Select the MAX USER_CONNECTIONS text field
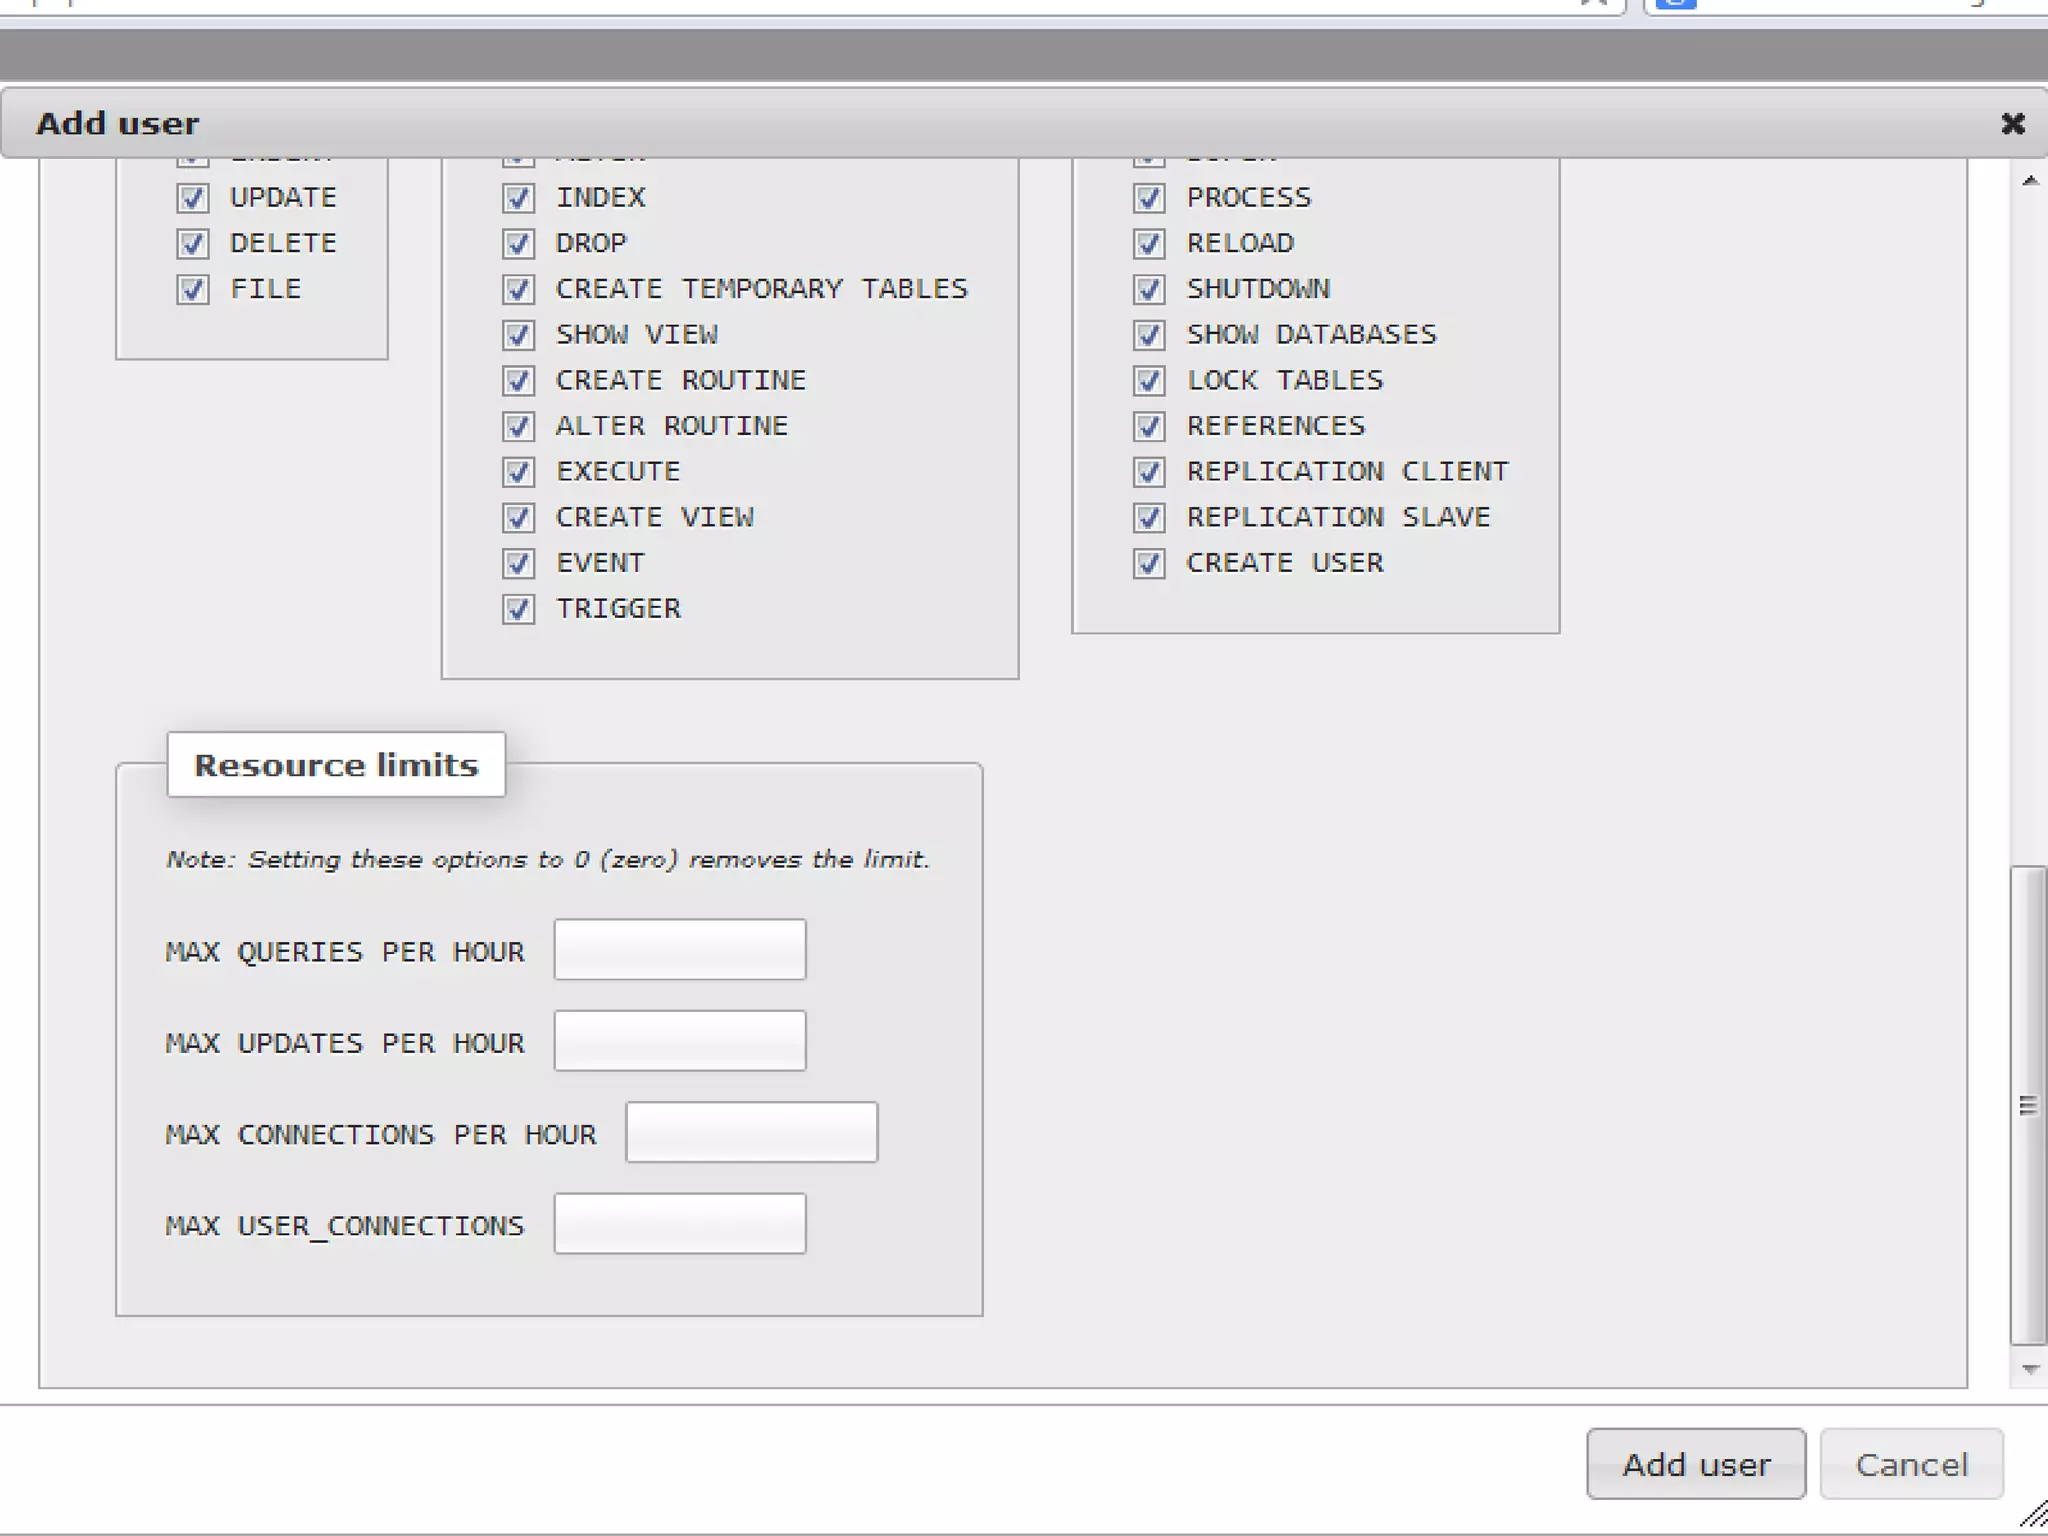Screen dimensions: 2048x1536 (x=680, y=1224)
